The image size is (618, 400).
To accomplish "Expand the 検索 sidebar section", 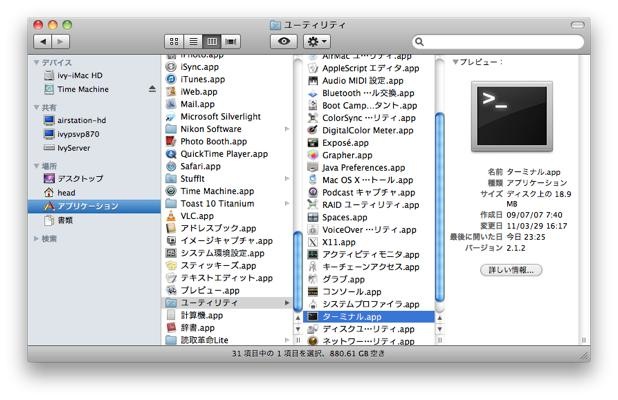I will 37,239.
